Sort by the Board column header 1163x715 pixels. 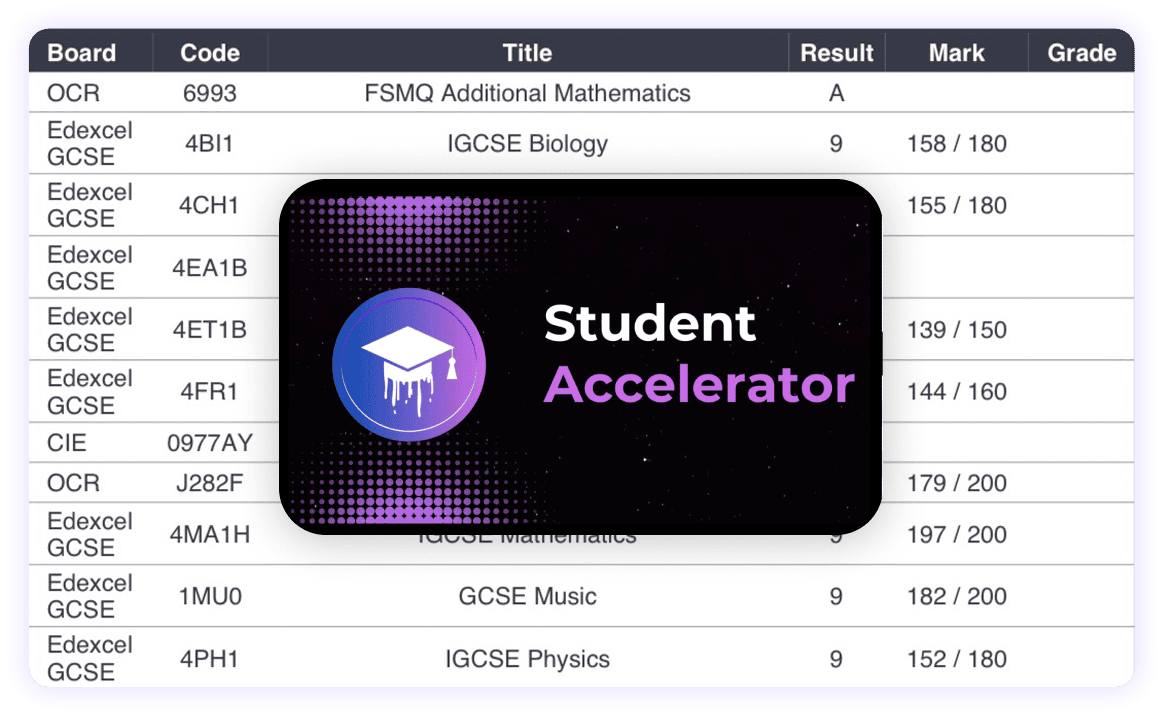pos(82,53)
